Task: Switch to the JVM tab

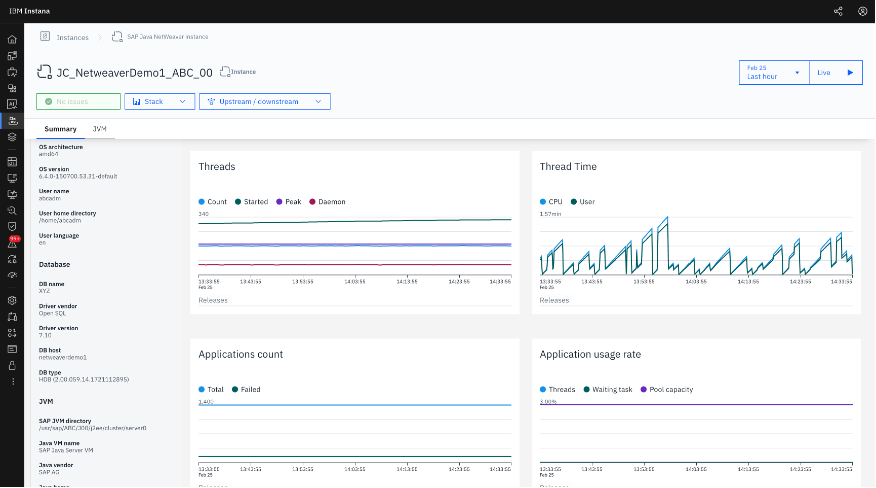Action: point(99,129)
